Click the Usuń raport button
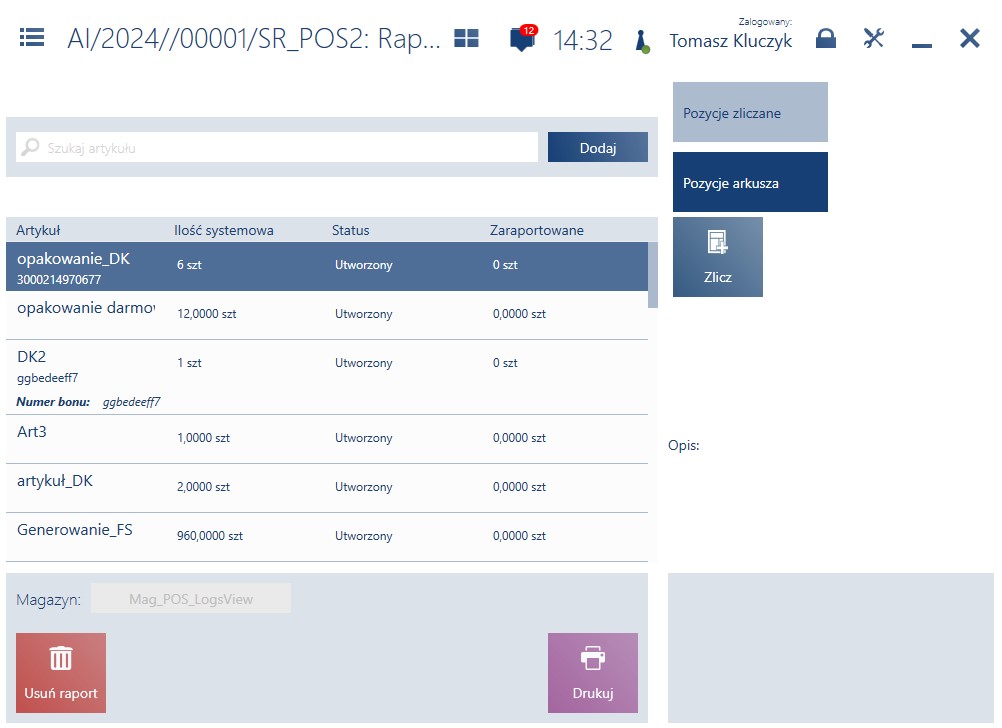This screenshot has width=1002, height=728. coord(61,672)
